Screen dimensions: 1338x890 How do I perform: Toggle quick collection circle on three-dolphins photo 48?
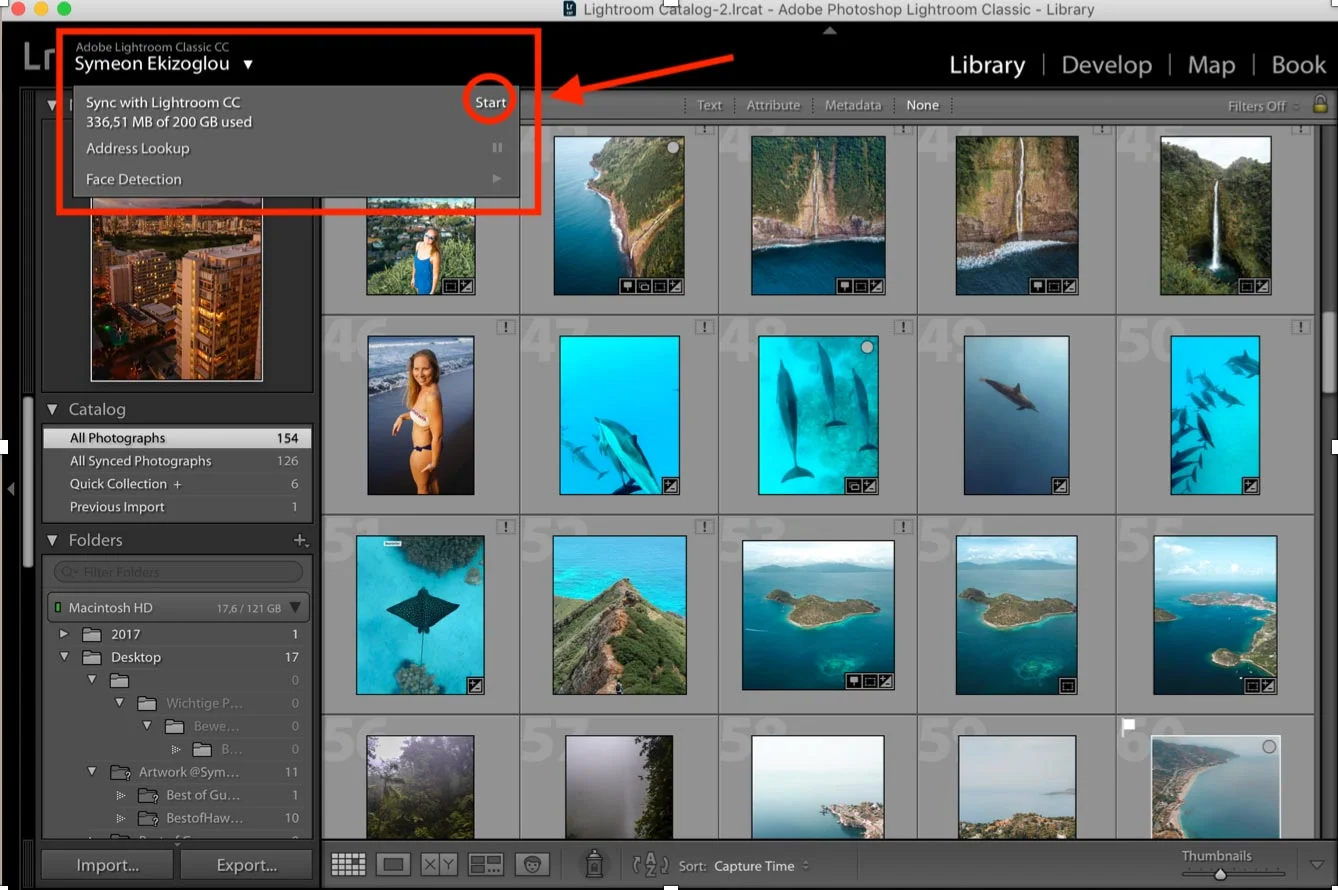coord(867,347)
